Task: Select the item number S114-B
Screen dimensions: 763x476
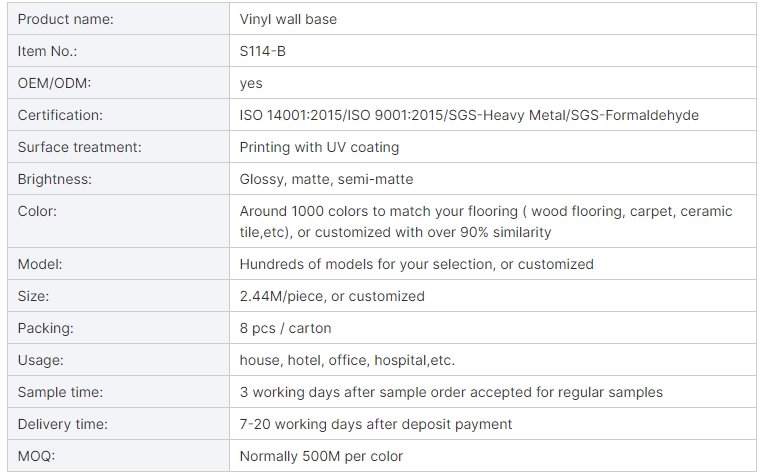Action: tap(262, 51)
